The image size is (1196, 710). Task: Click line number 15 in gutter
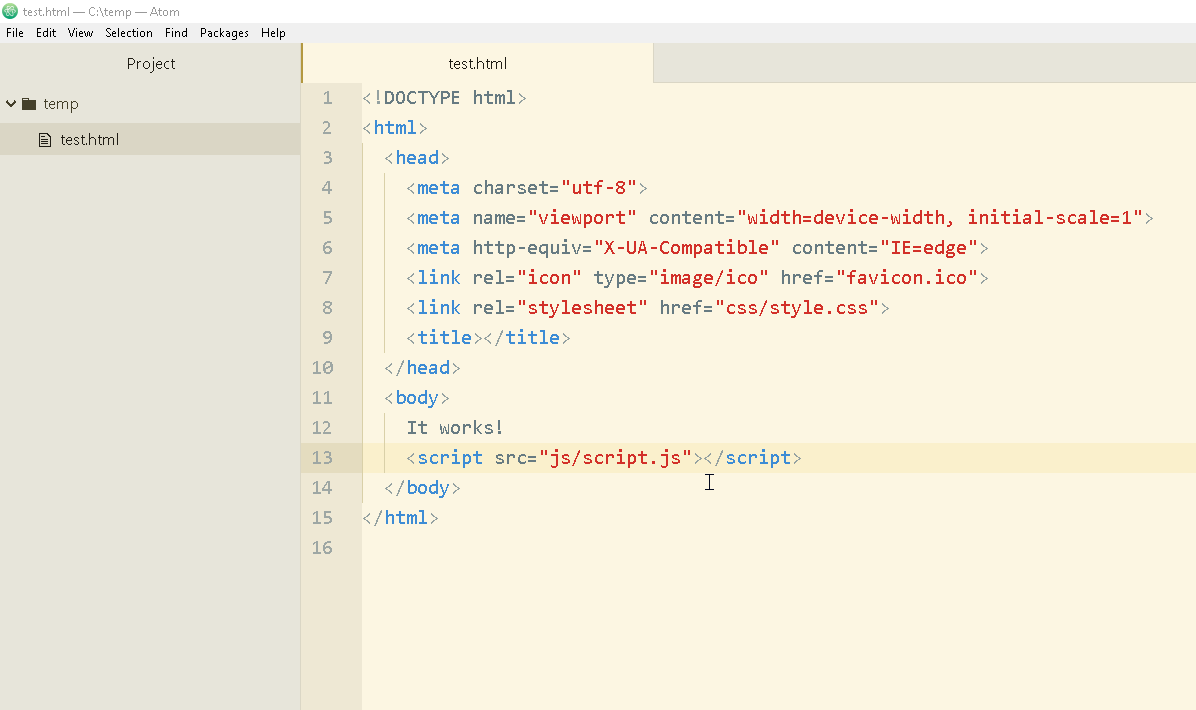coord(322,518)
